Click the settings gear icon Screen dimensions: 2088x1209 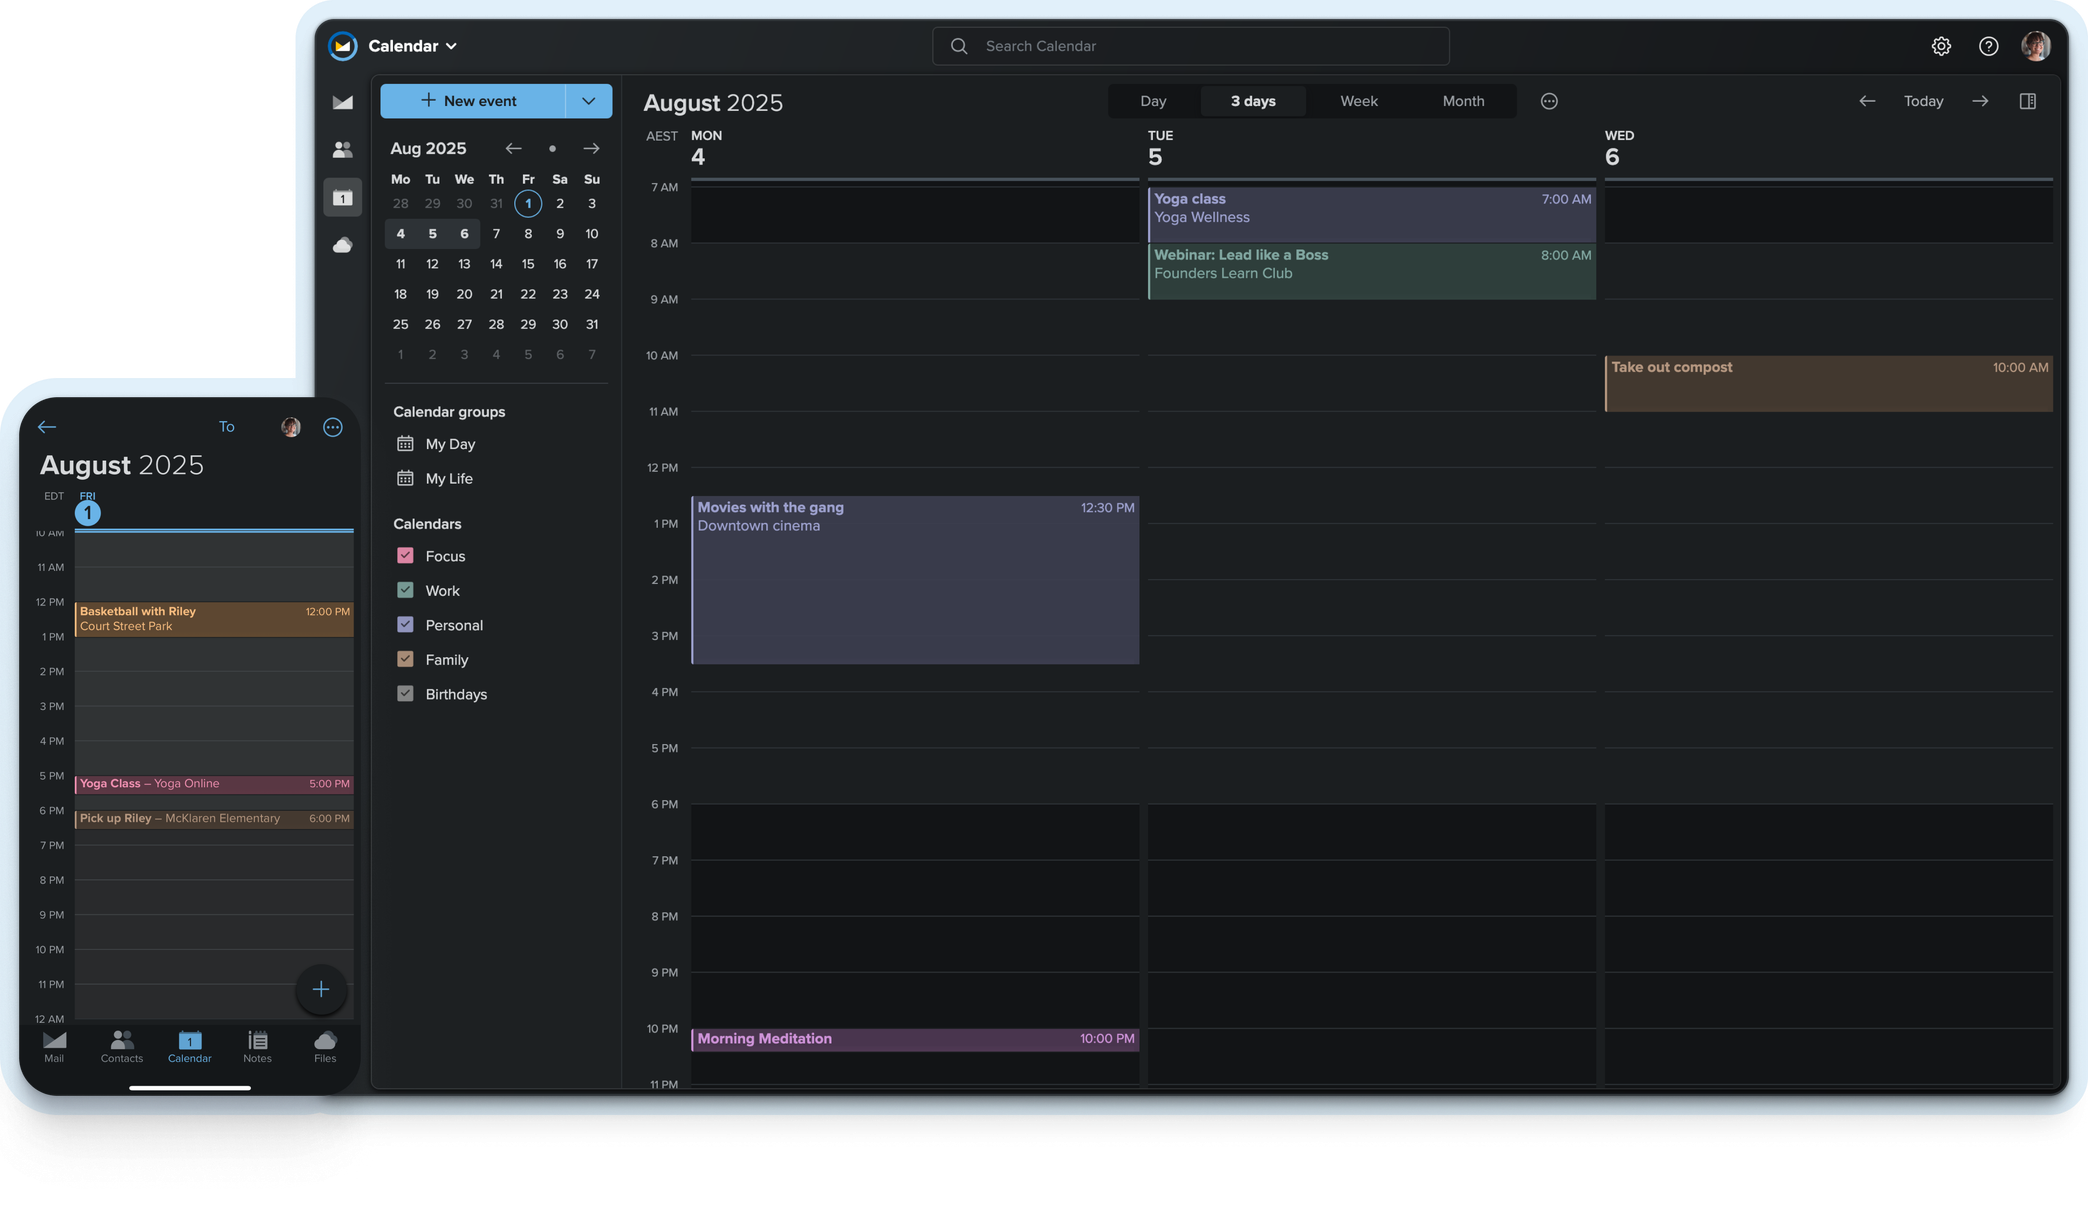[1940, 46]
